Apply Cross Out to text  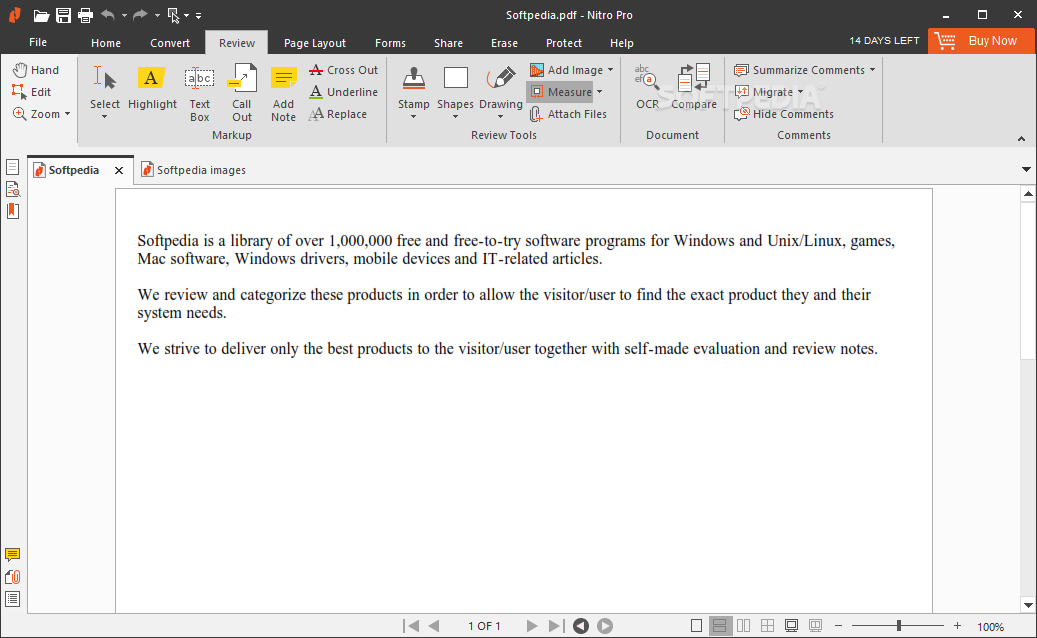click(343, 70)
